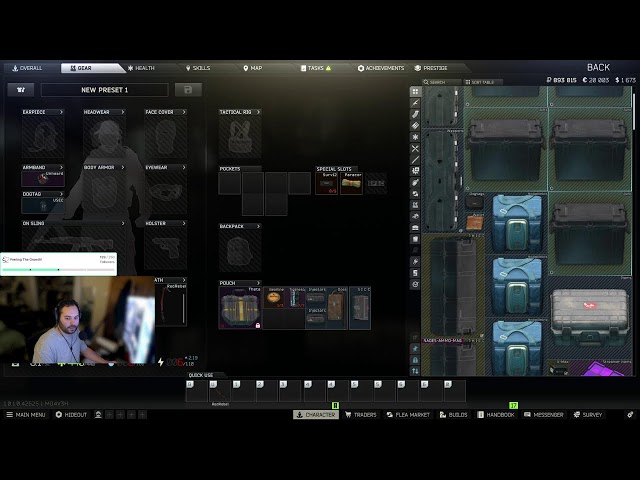Screen dimensions: 640x480
Task: Open the Messenger
Action: coord(543,415)
